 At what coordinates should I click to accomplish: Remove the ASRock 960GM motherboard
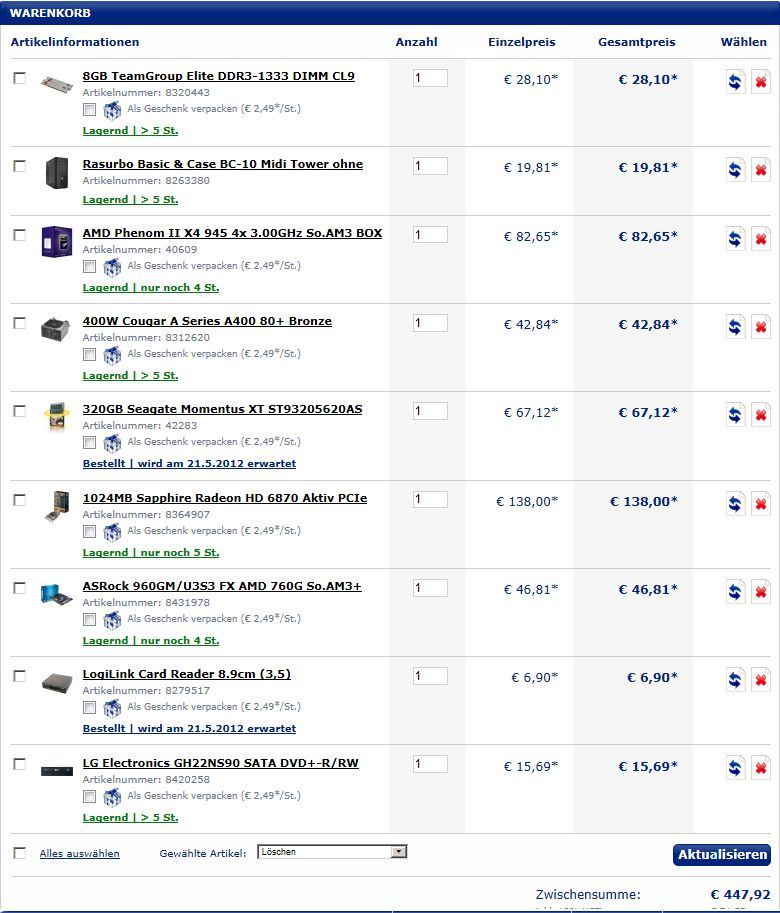pyautogui.click(x=761, y=592)
